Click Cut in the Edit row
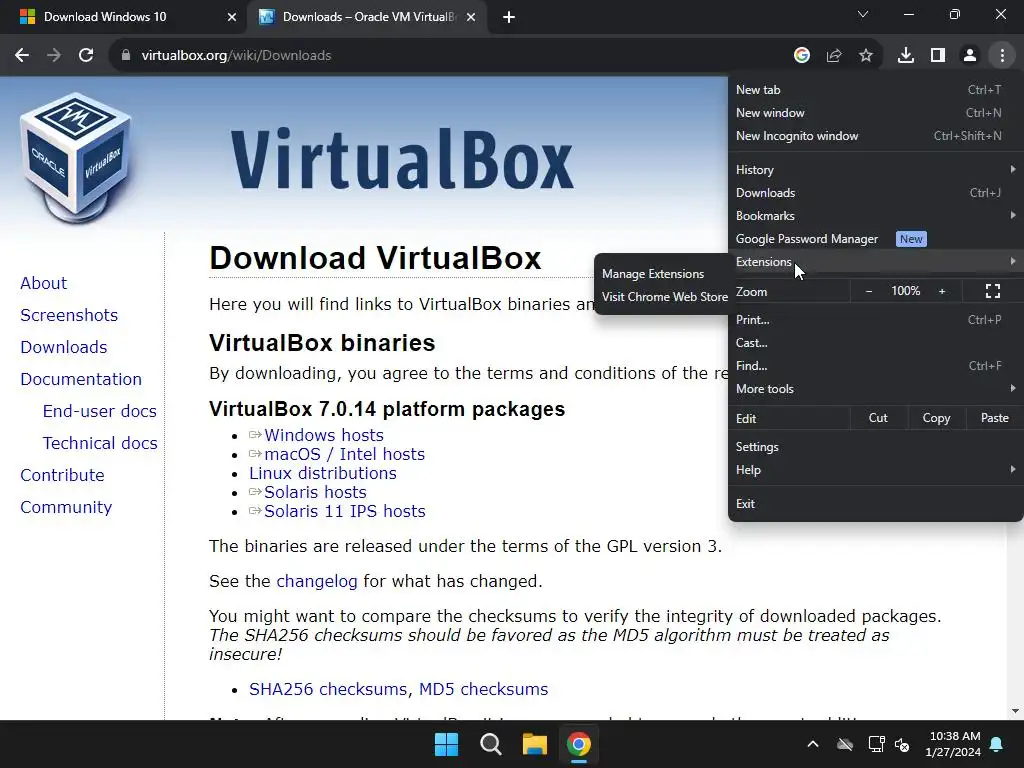This screenshot has height=768, width=1024. 878,418
